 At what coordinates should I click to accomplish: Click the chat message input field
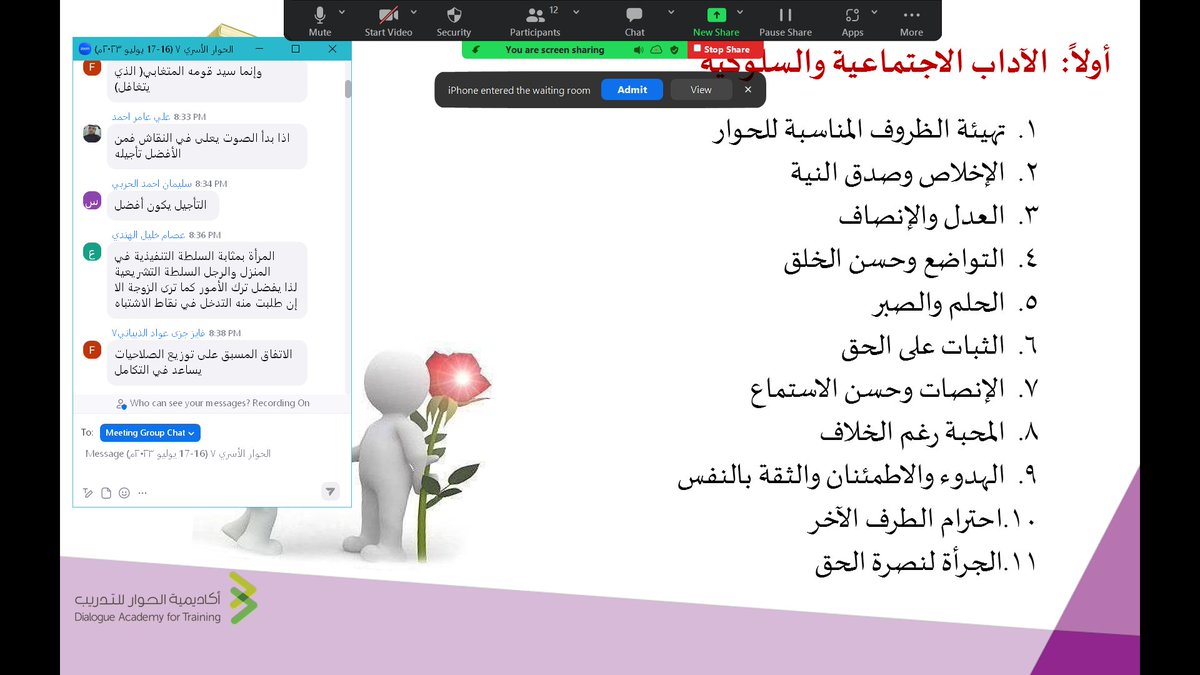tap(212, 454)
